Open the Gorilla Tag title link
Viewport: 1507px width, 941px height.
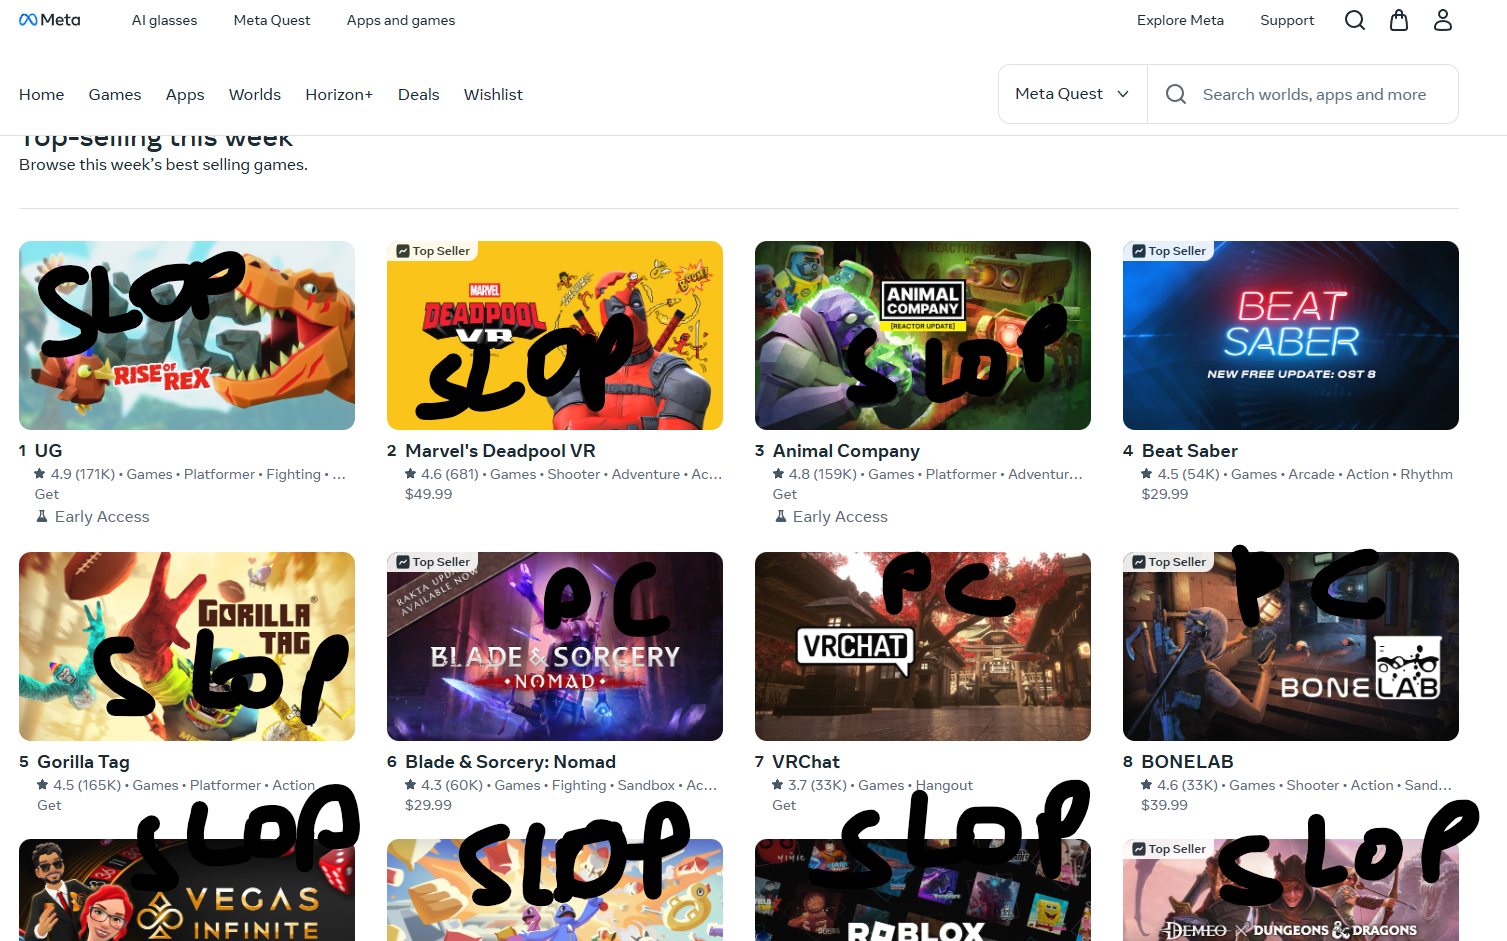click(84, 762)
